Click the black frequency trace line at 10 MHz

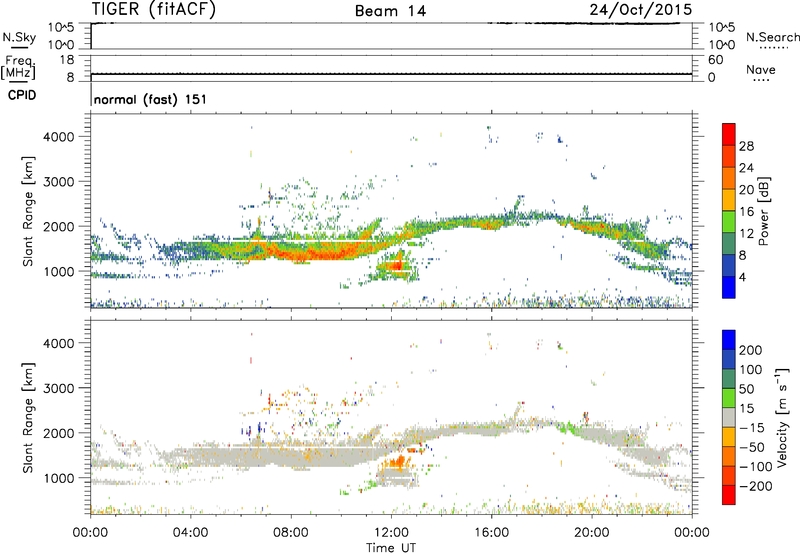[x=391, y=74]
